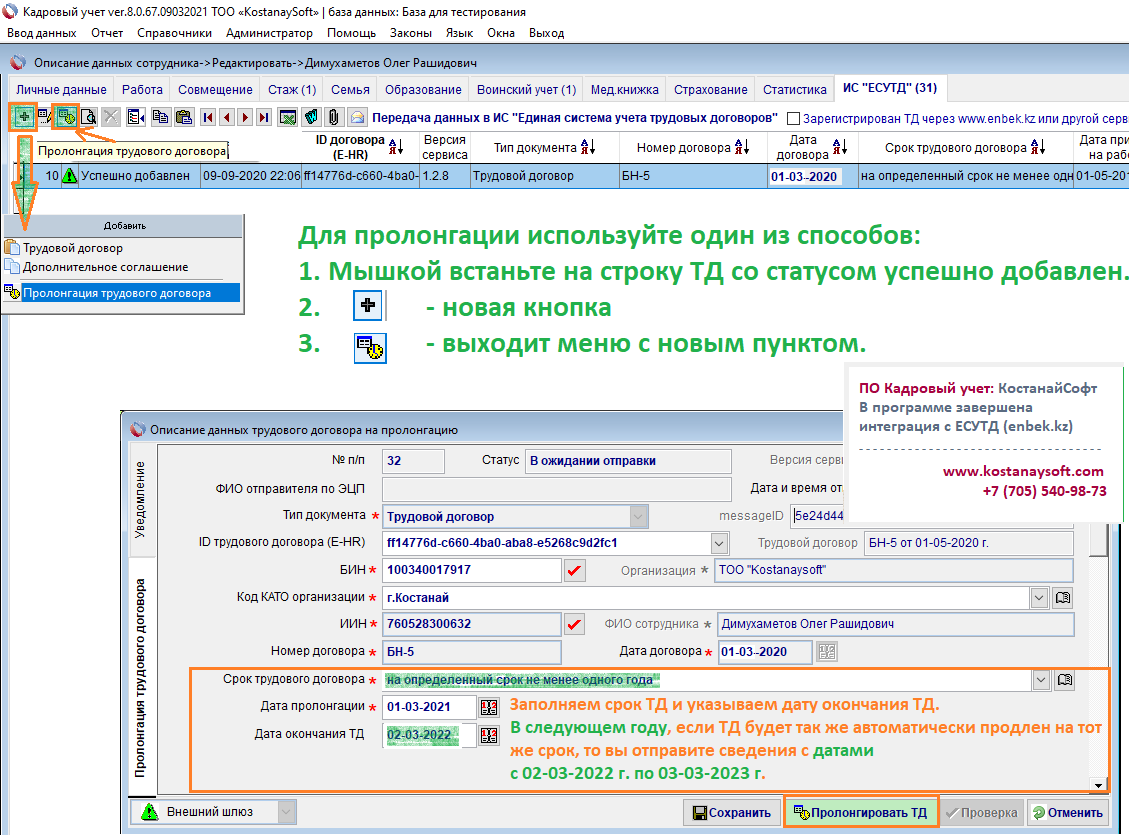Click the Сохранить button

(732, 813)
